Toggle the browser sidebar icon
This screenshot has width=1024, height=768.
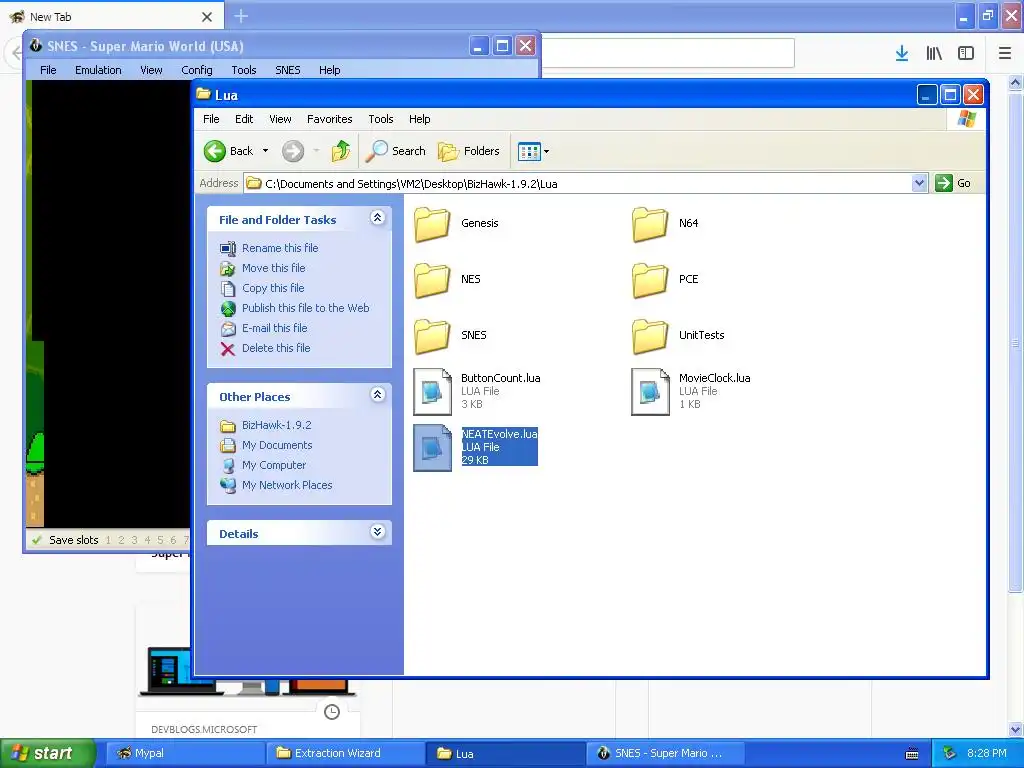[966, 54]
